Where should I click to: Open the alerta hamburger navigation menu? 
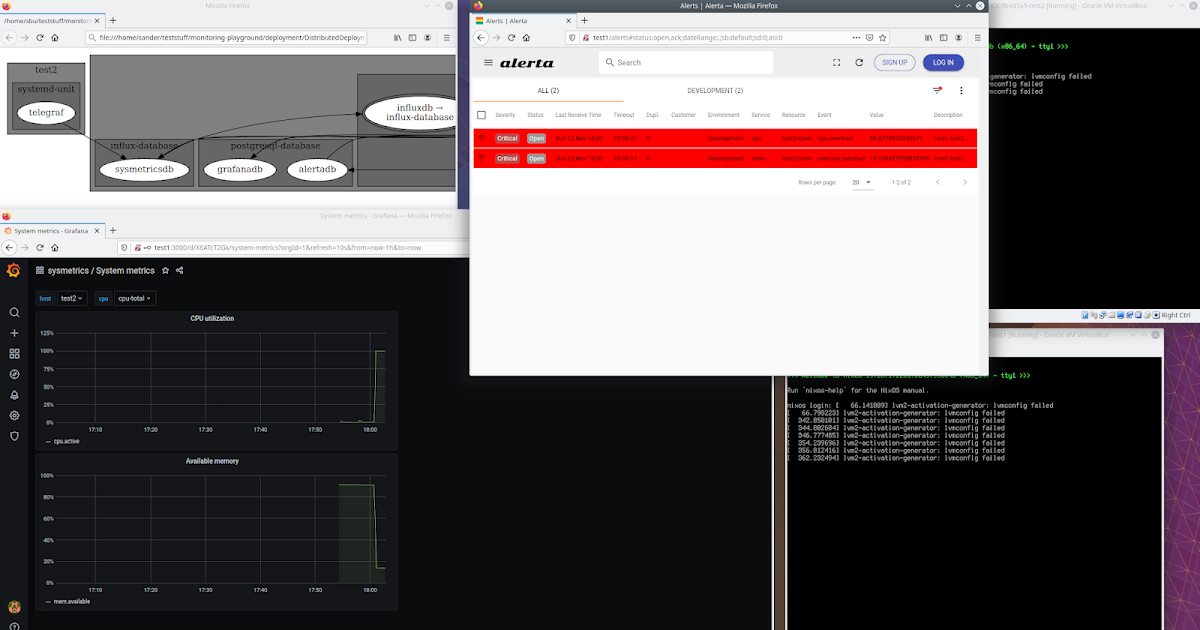click(x=489, y=62)
